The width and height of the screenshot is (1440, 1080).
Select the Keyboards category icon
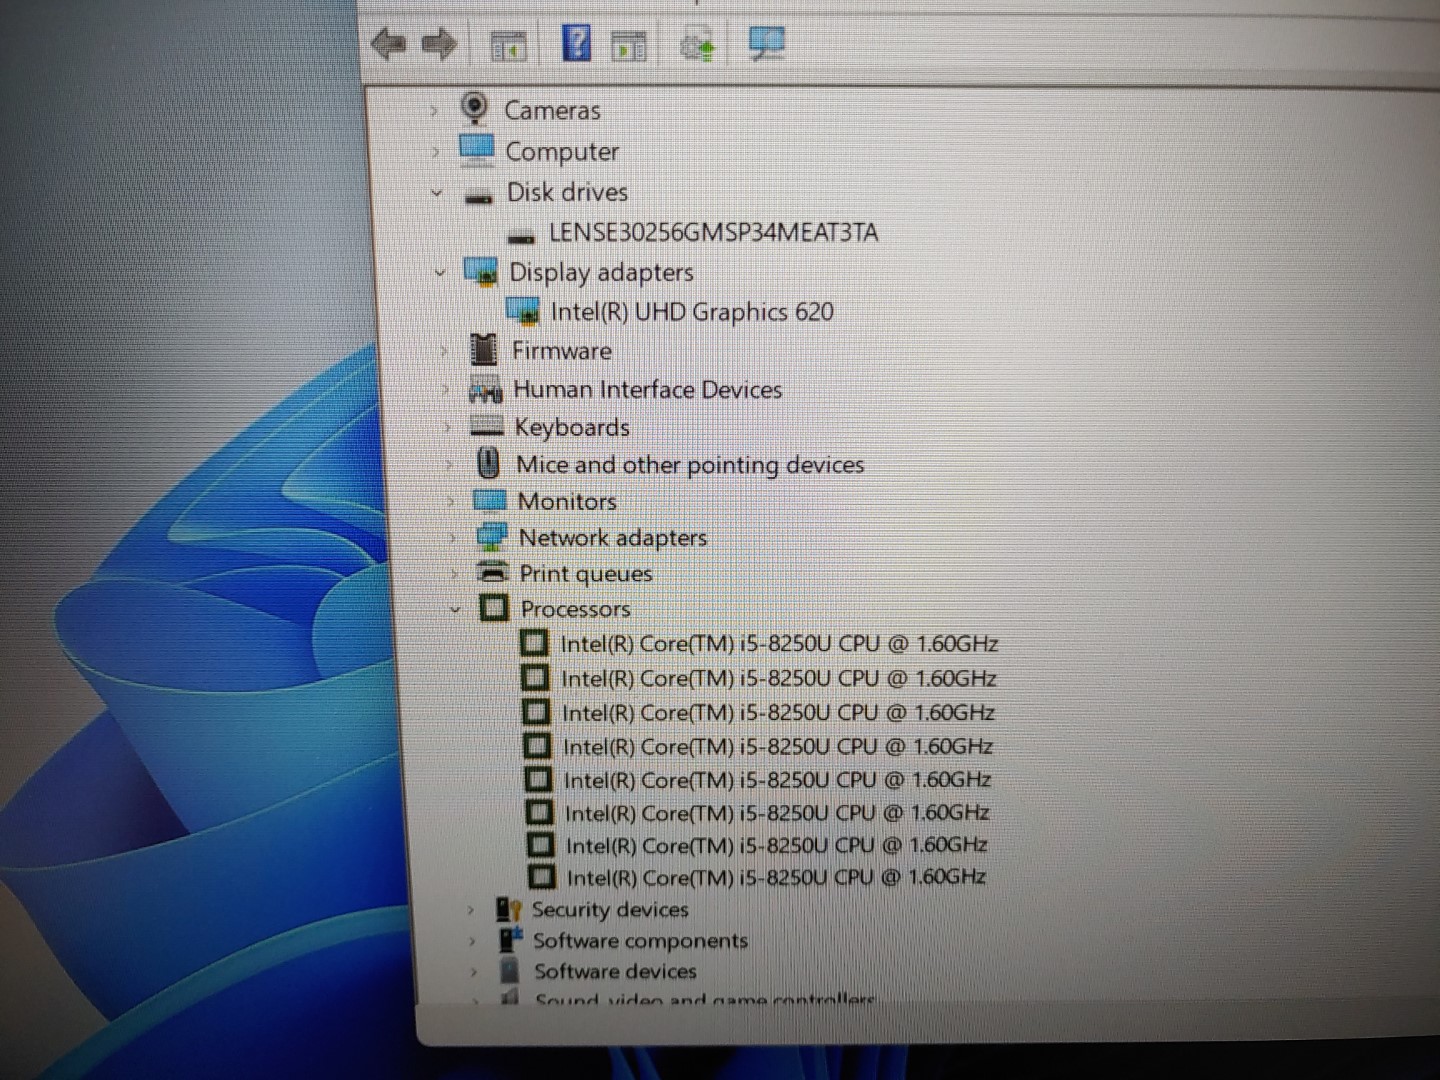pos(487,427)
